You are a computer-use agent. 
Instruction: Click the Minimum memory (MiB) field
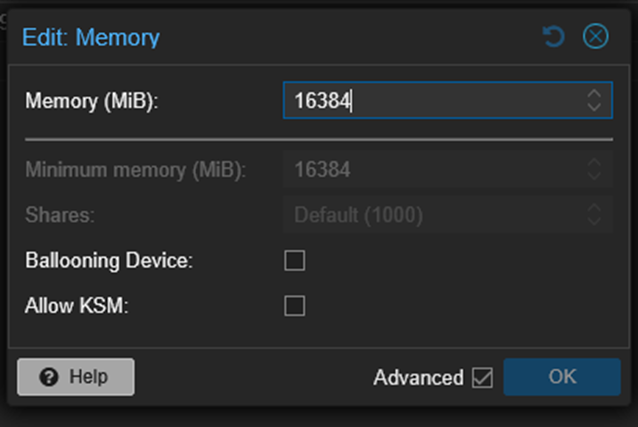tap(430, 170)
